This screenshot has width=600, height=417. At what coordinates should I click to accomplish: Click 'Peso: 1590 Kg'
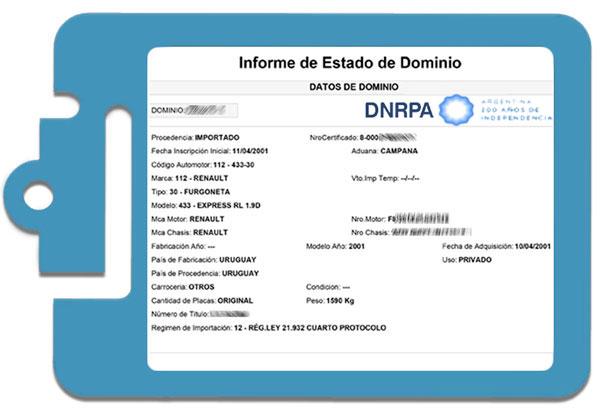[x=330, y=301]
